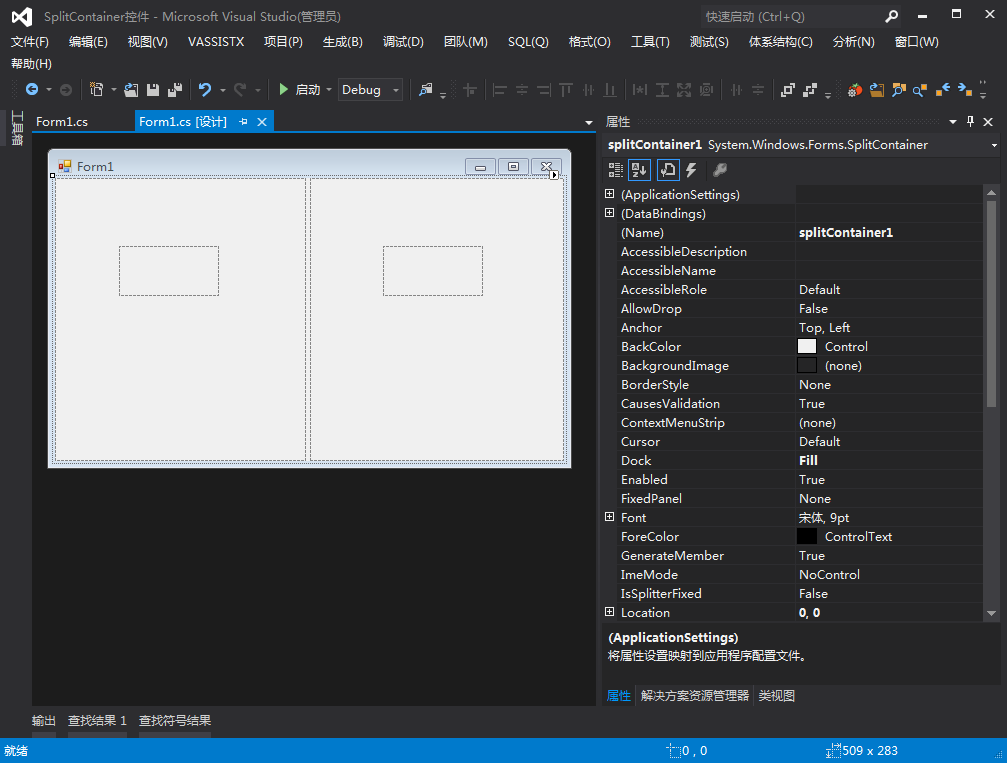
Task: Expand the Font property group
Action: (609, 517)
